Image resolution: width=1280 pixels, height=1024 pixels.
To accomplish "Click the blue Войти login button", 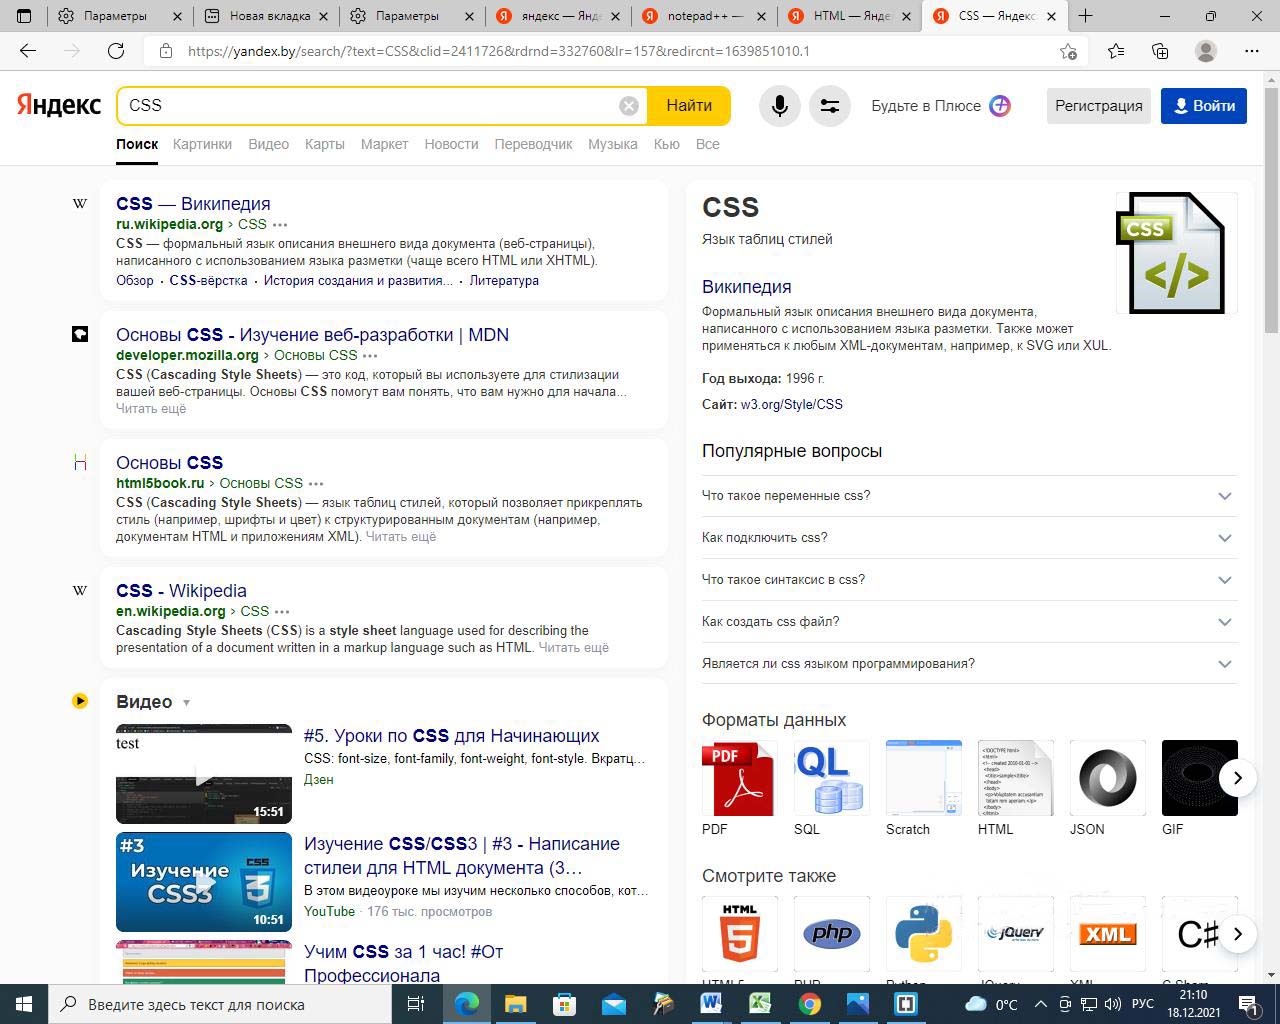I will coord(1203,106).
